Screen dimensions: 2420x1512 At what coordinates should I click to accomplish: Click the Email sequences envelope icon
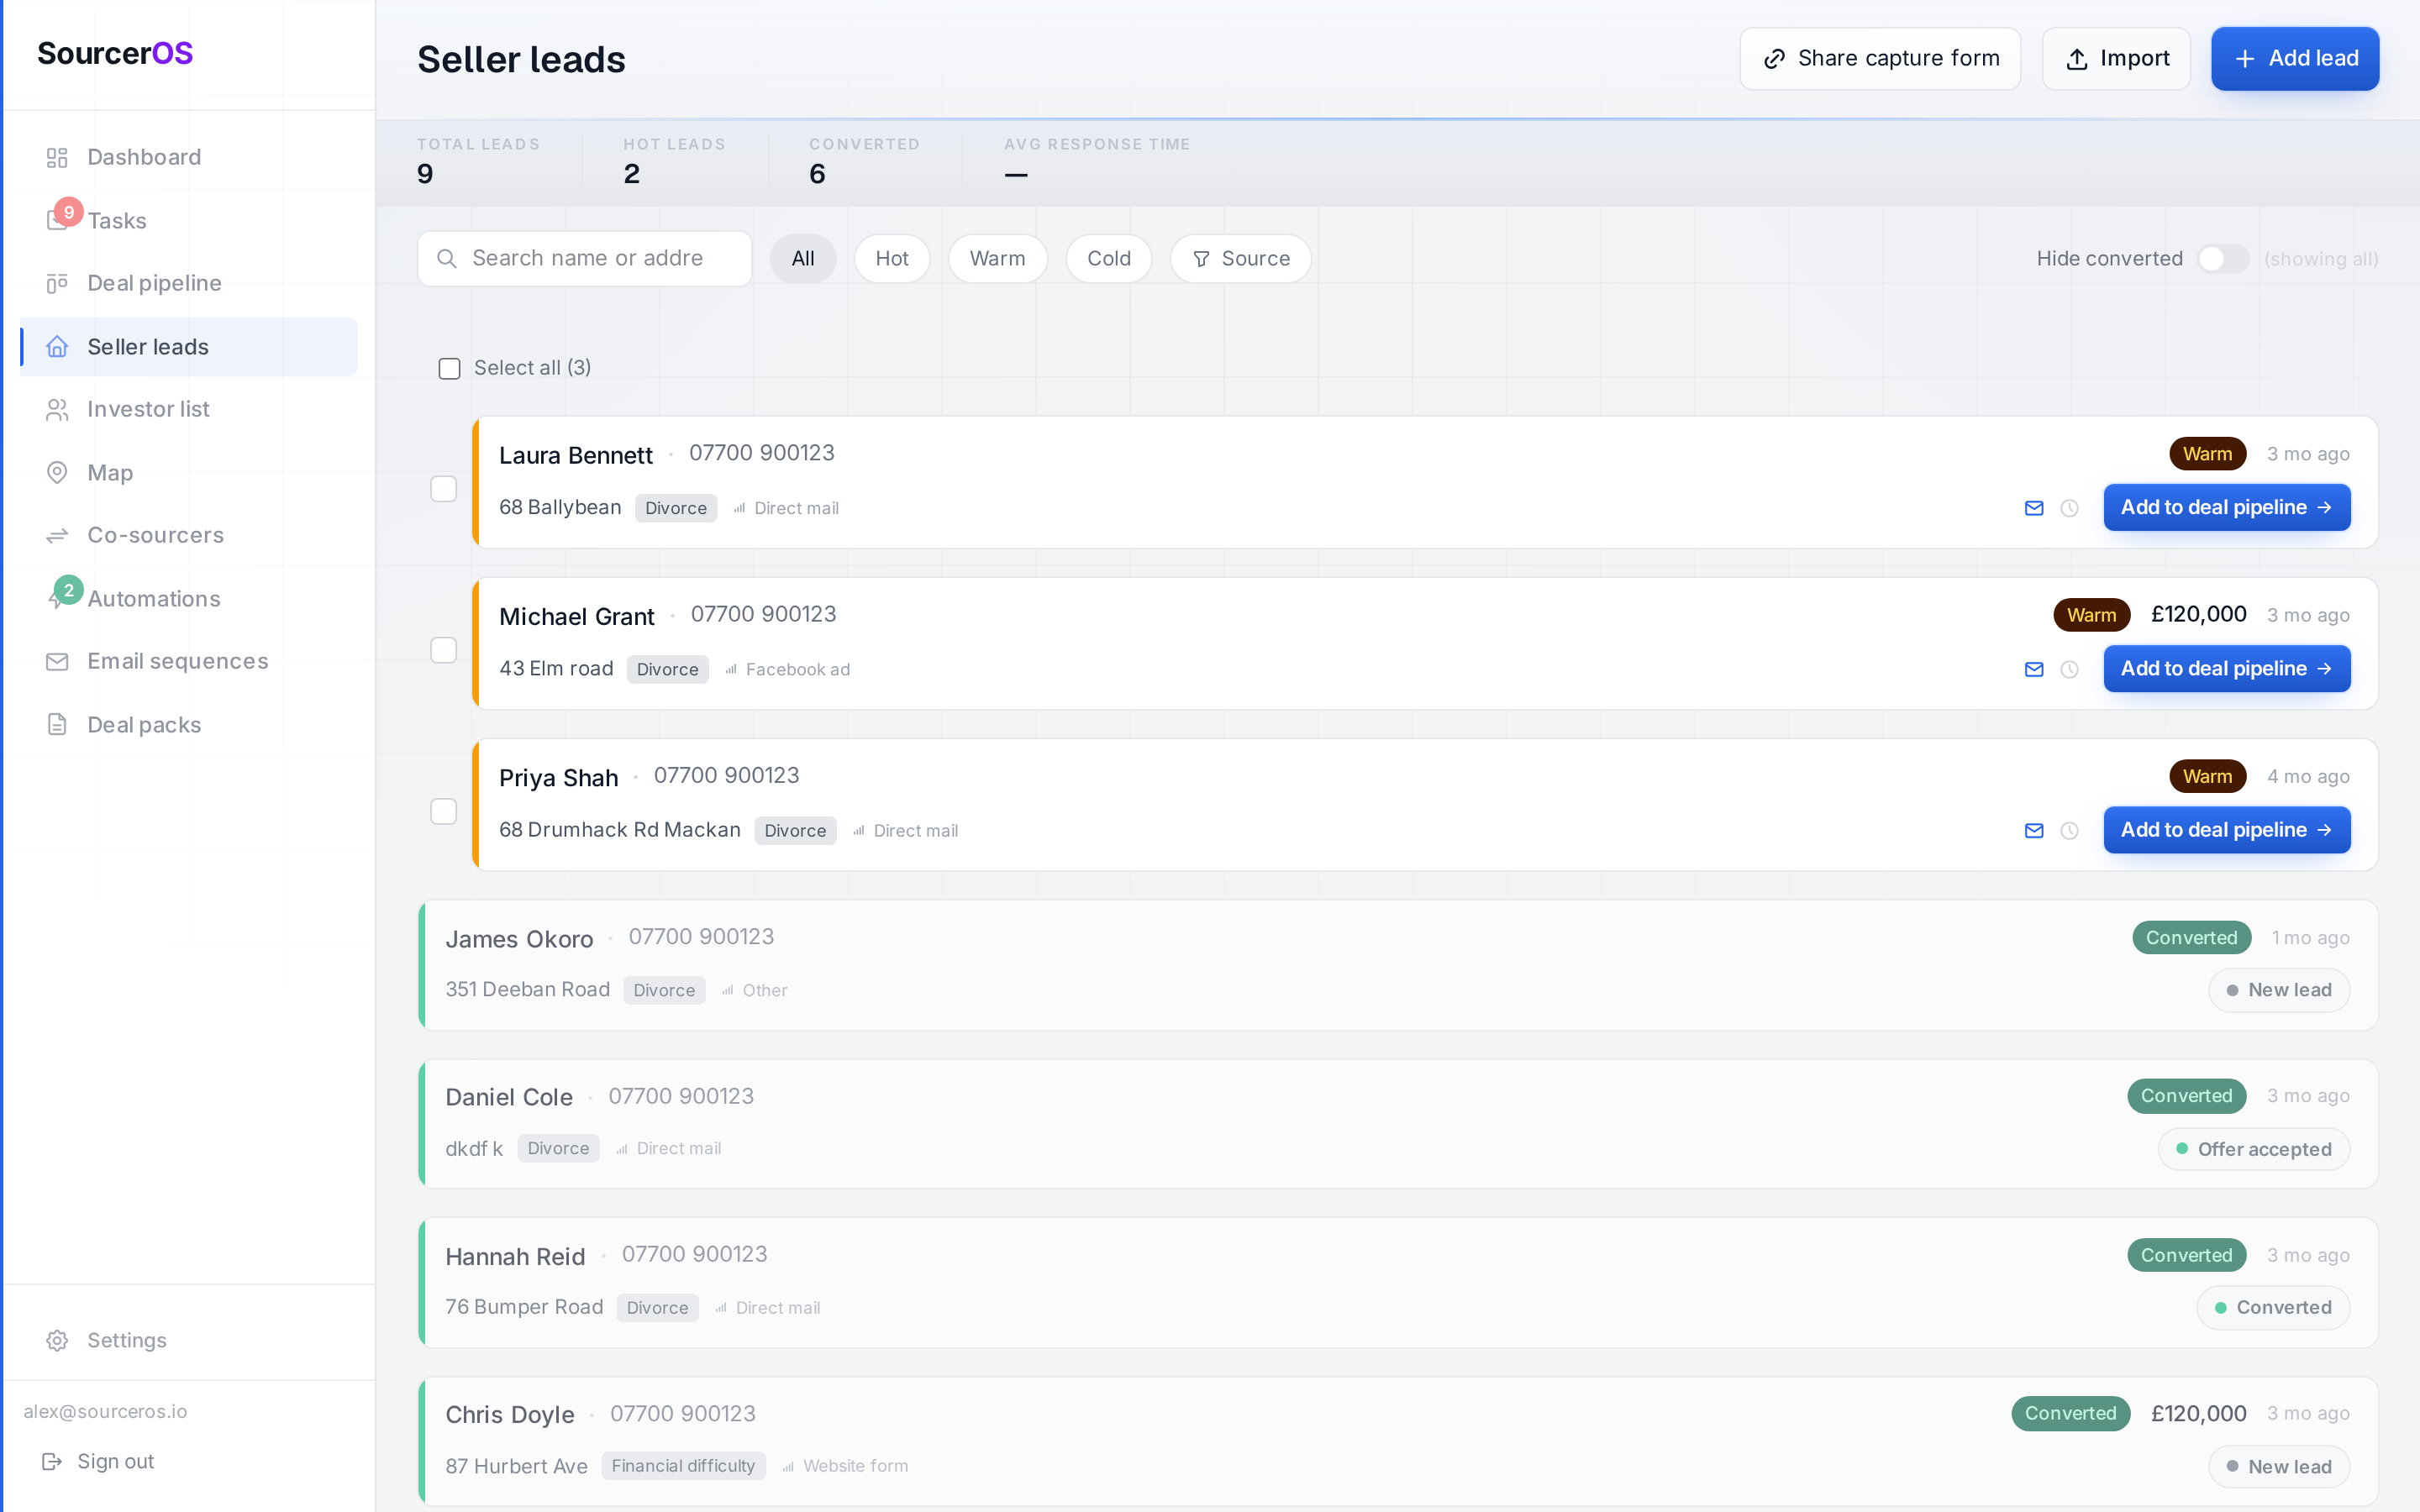coord(57,661)
